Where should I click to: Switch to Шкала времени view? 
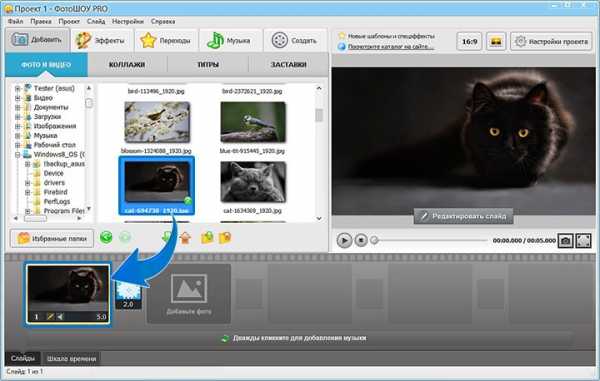coord(72,359)
